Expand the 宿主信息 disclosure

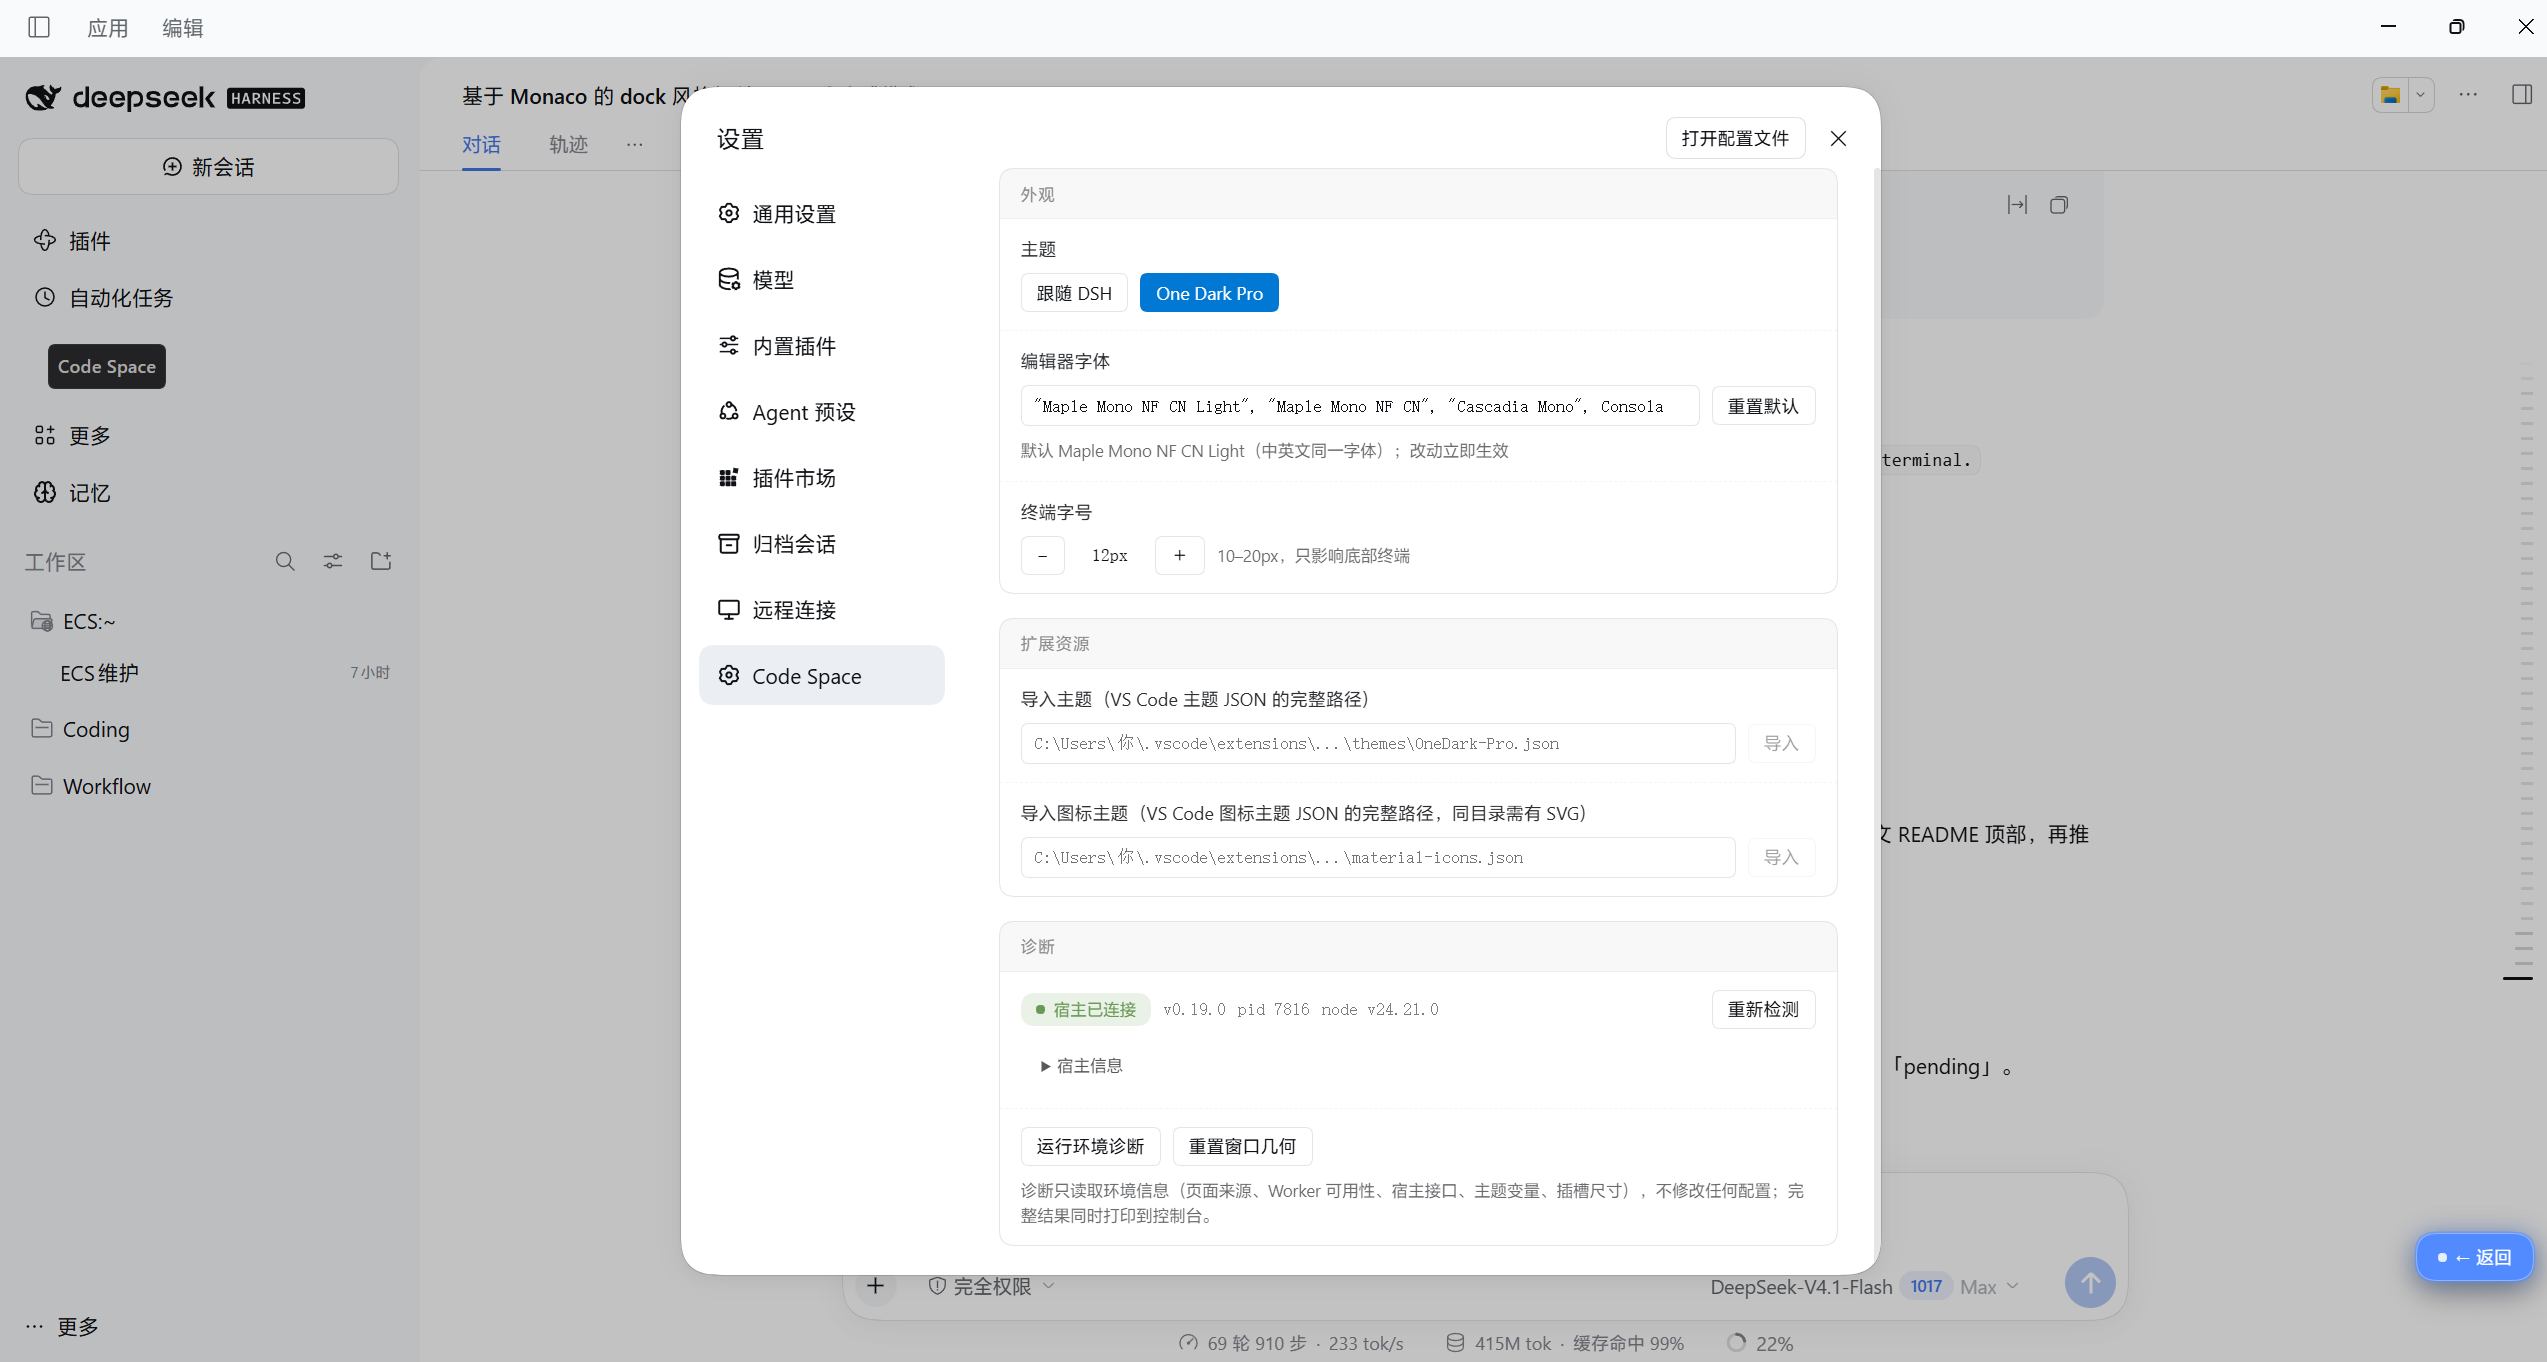(1082, 1066)
